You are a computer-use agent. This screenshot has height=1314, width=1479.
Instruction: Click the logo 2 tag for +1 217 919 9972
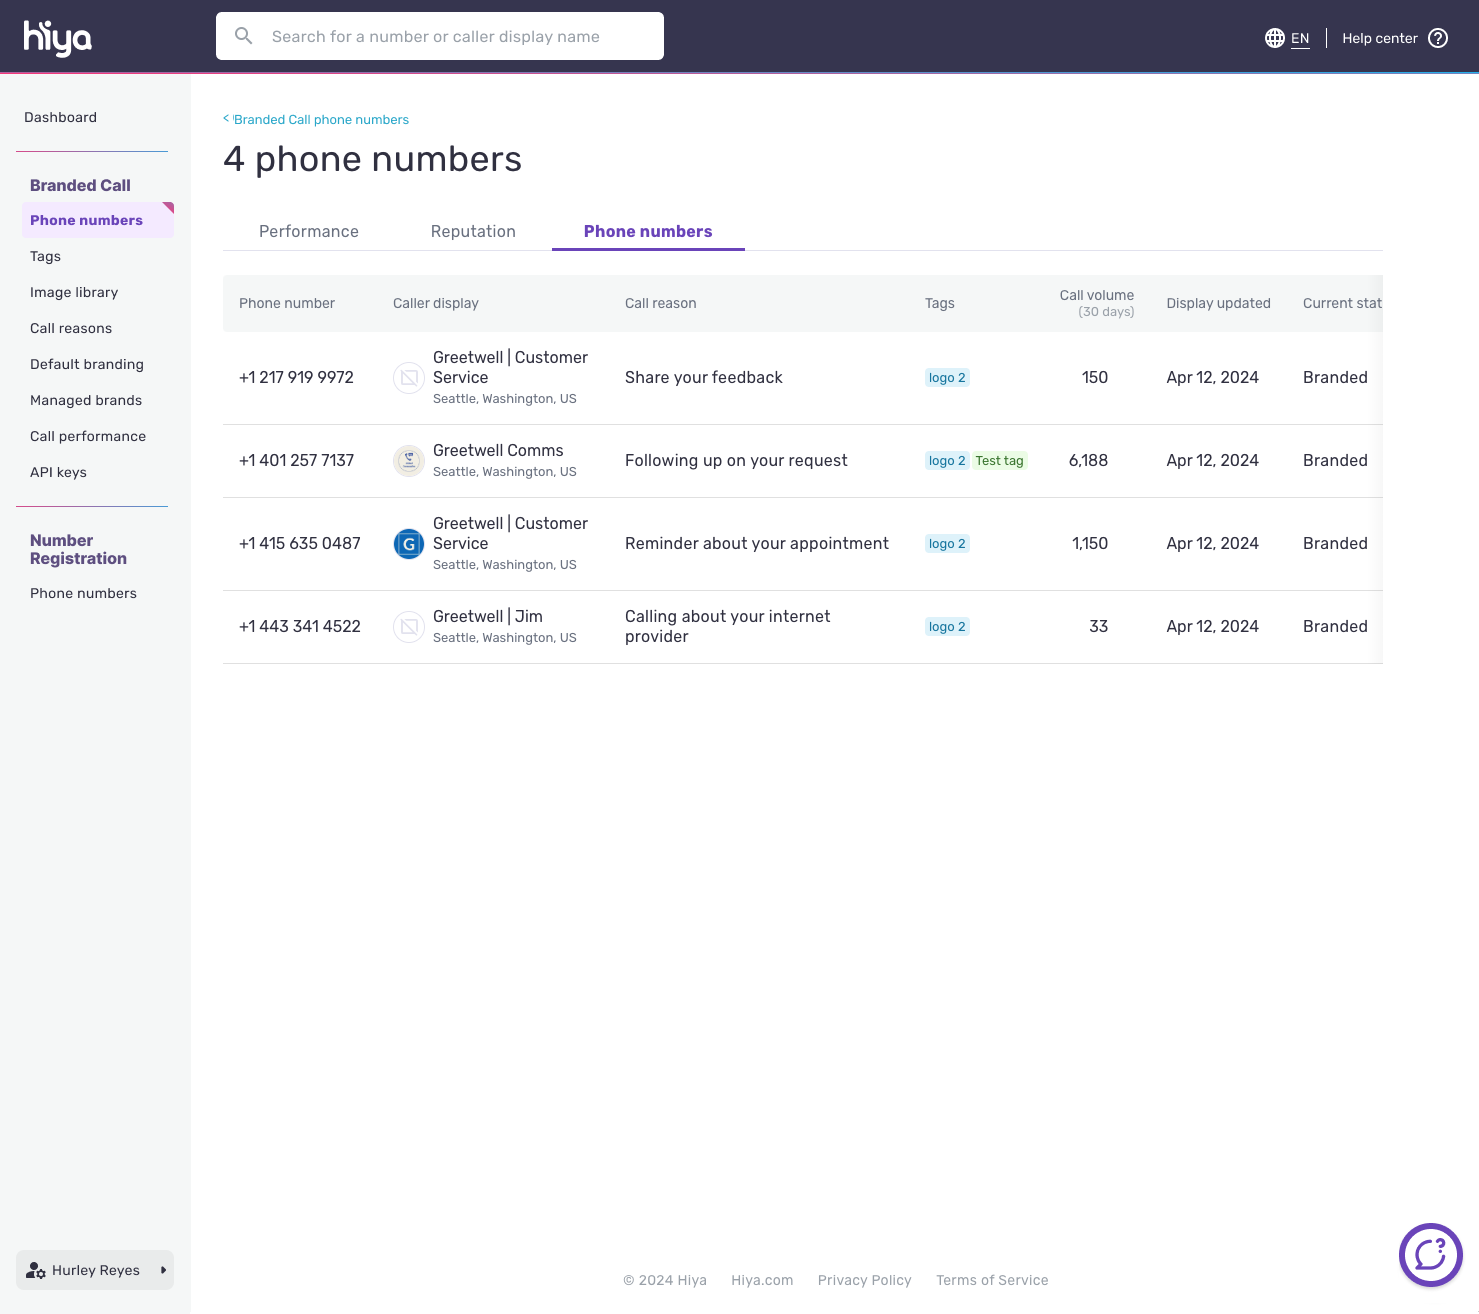pos(947,377)
